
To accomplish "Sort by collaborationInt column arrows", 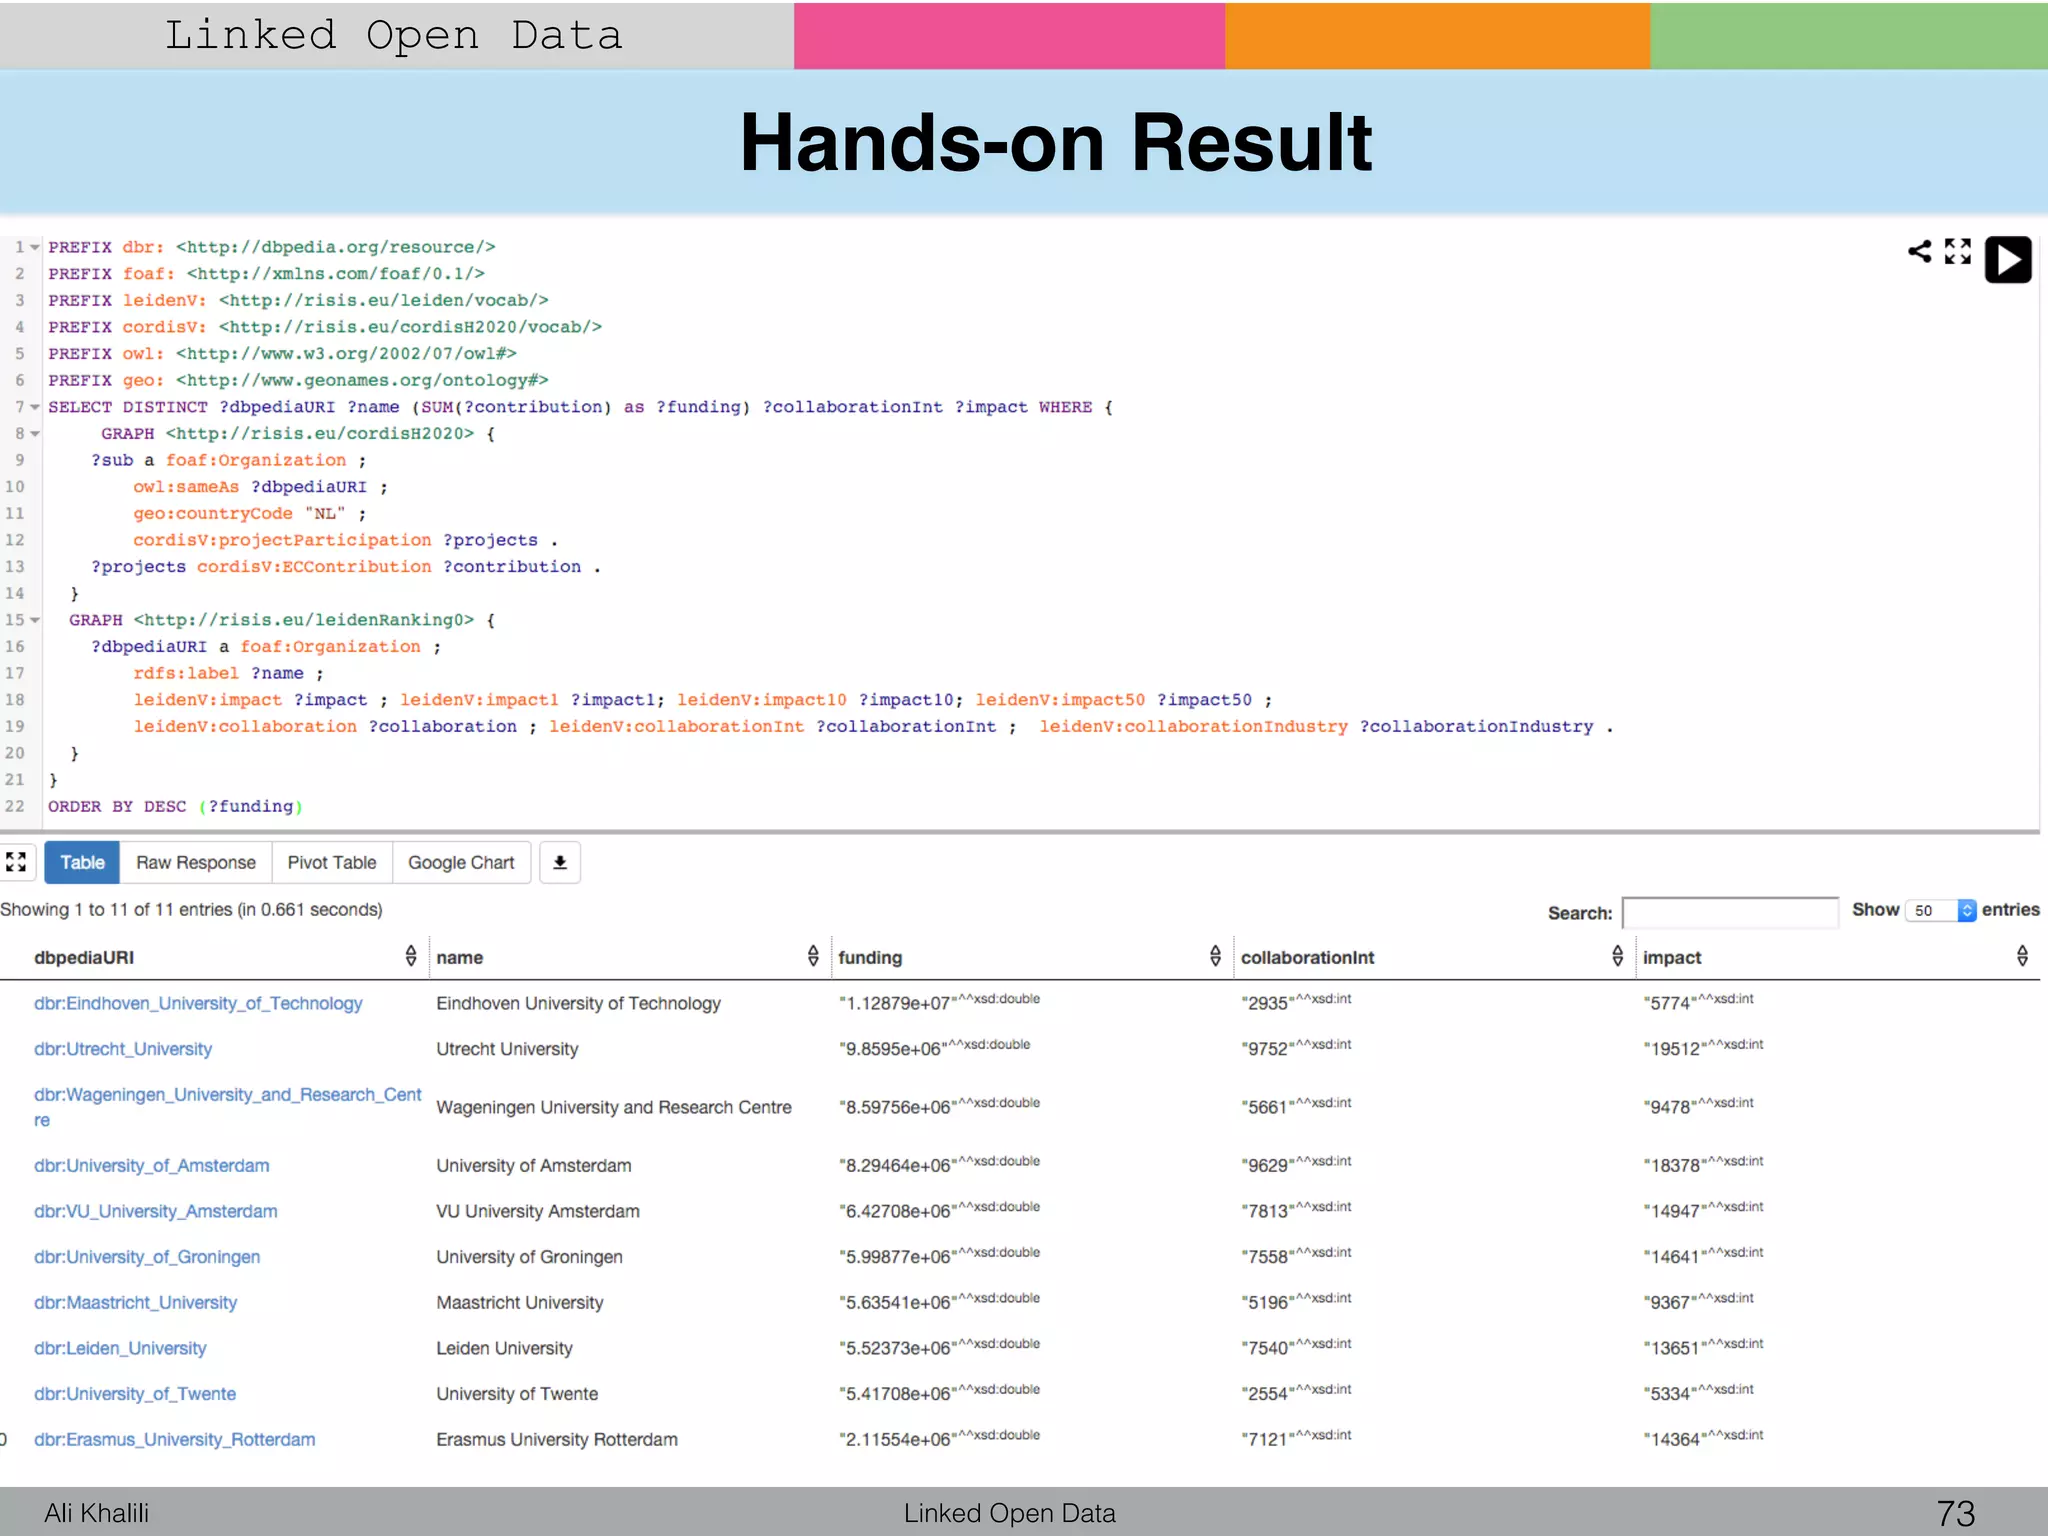I will click(x=1617, y=956).
